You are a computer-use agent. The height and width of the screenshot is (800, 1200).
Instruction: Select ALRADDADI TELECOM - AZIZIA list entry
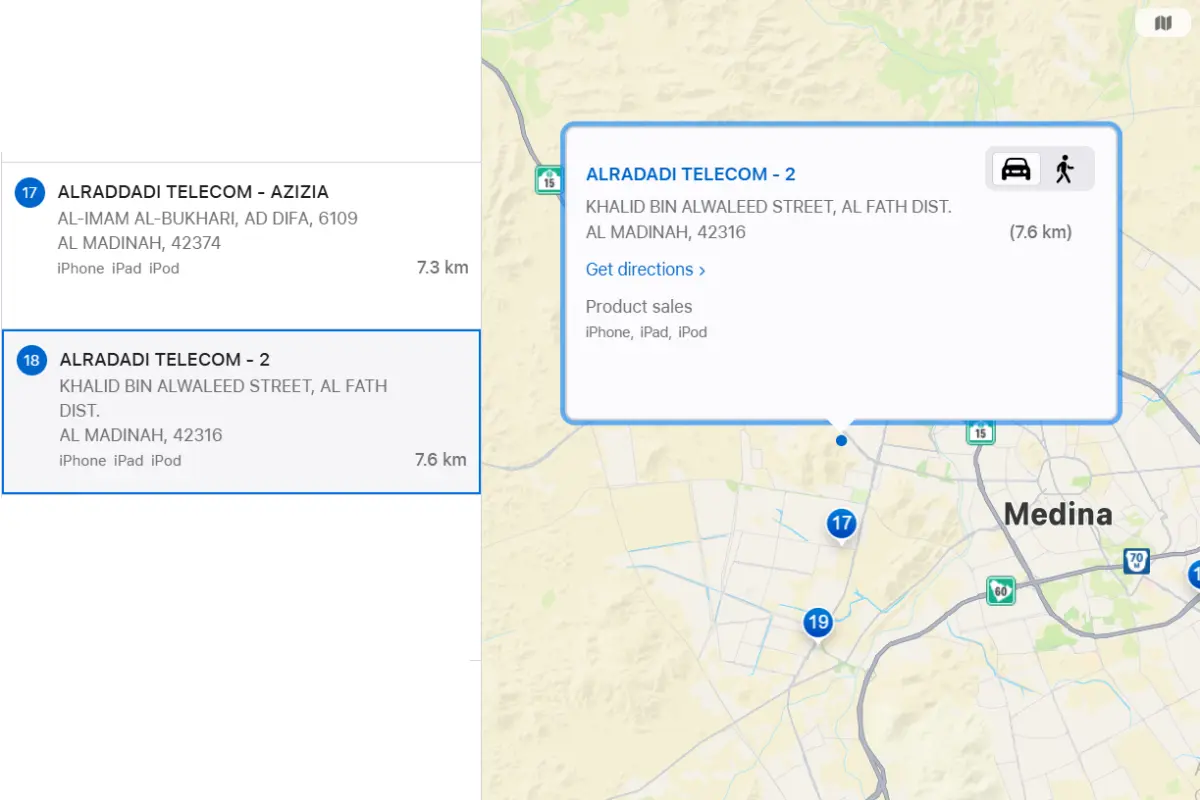pos(240,245)
